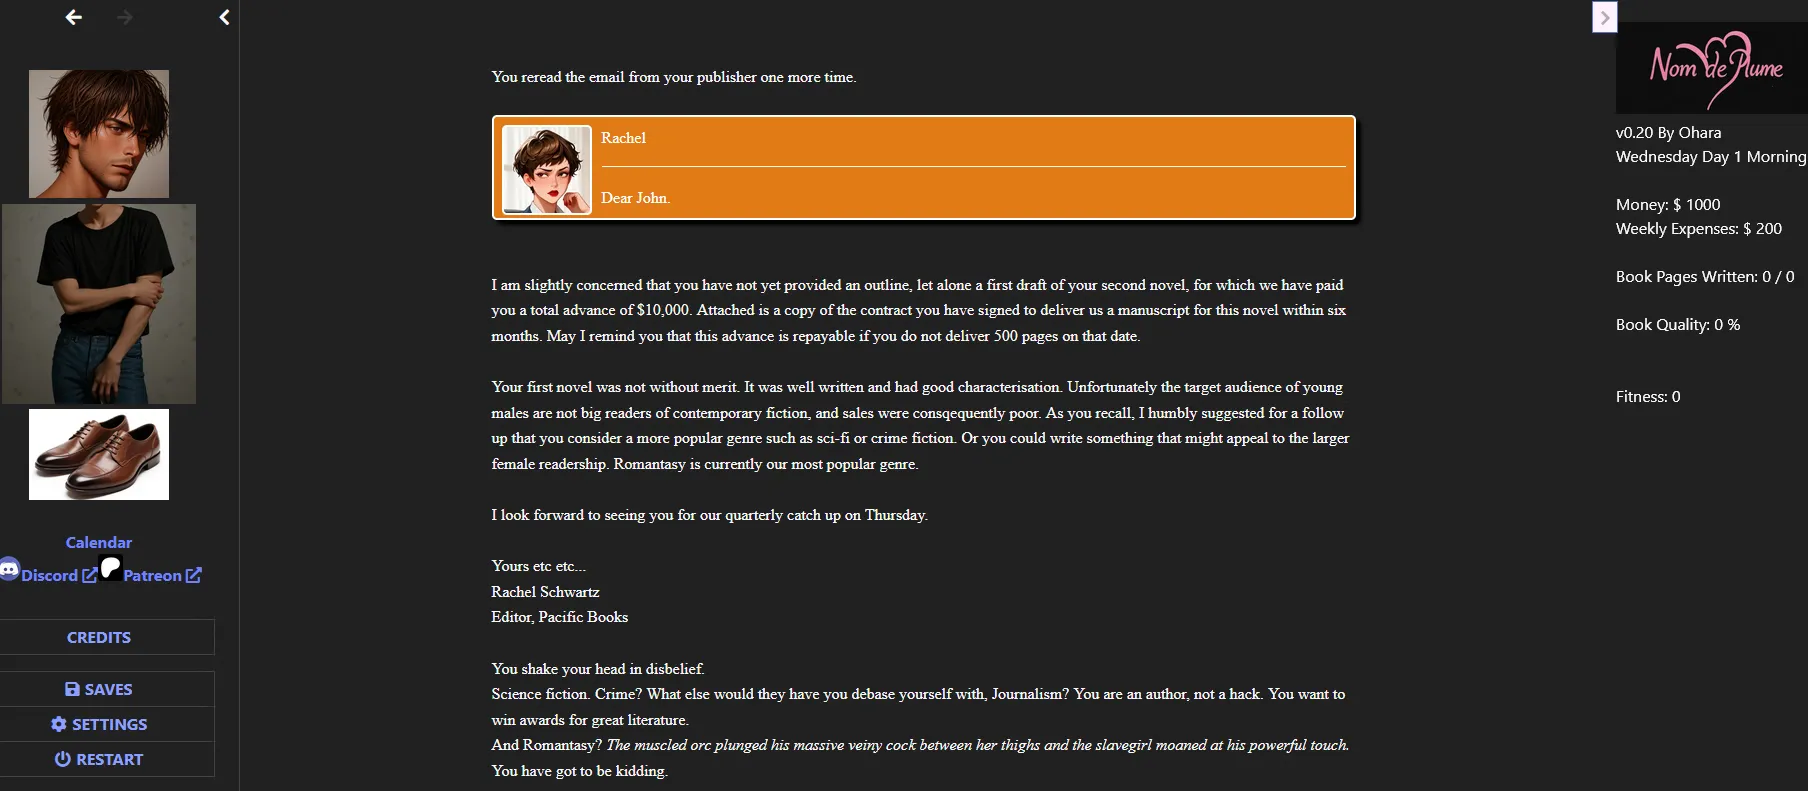Collapse the left sidebar with the chevron
The image size is (1808, 791).
tap(224, 17)
